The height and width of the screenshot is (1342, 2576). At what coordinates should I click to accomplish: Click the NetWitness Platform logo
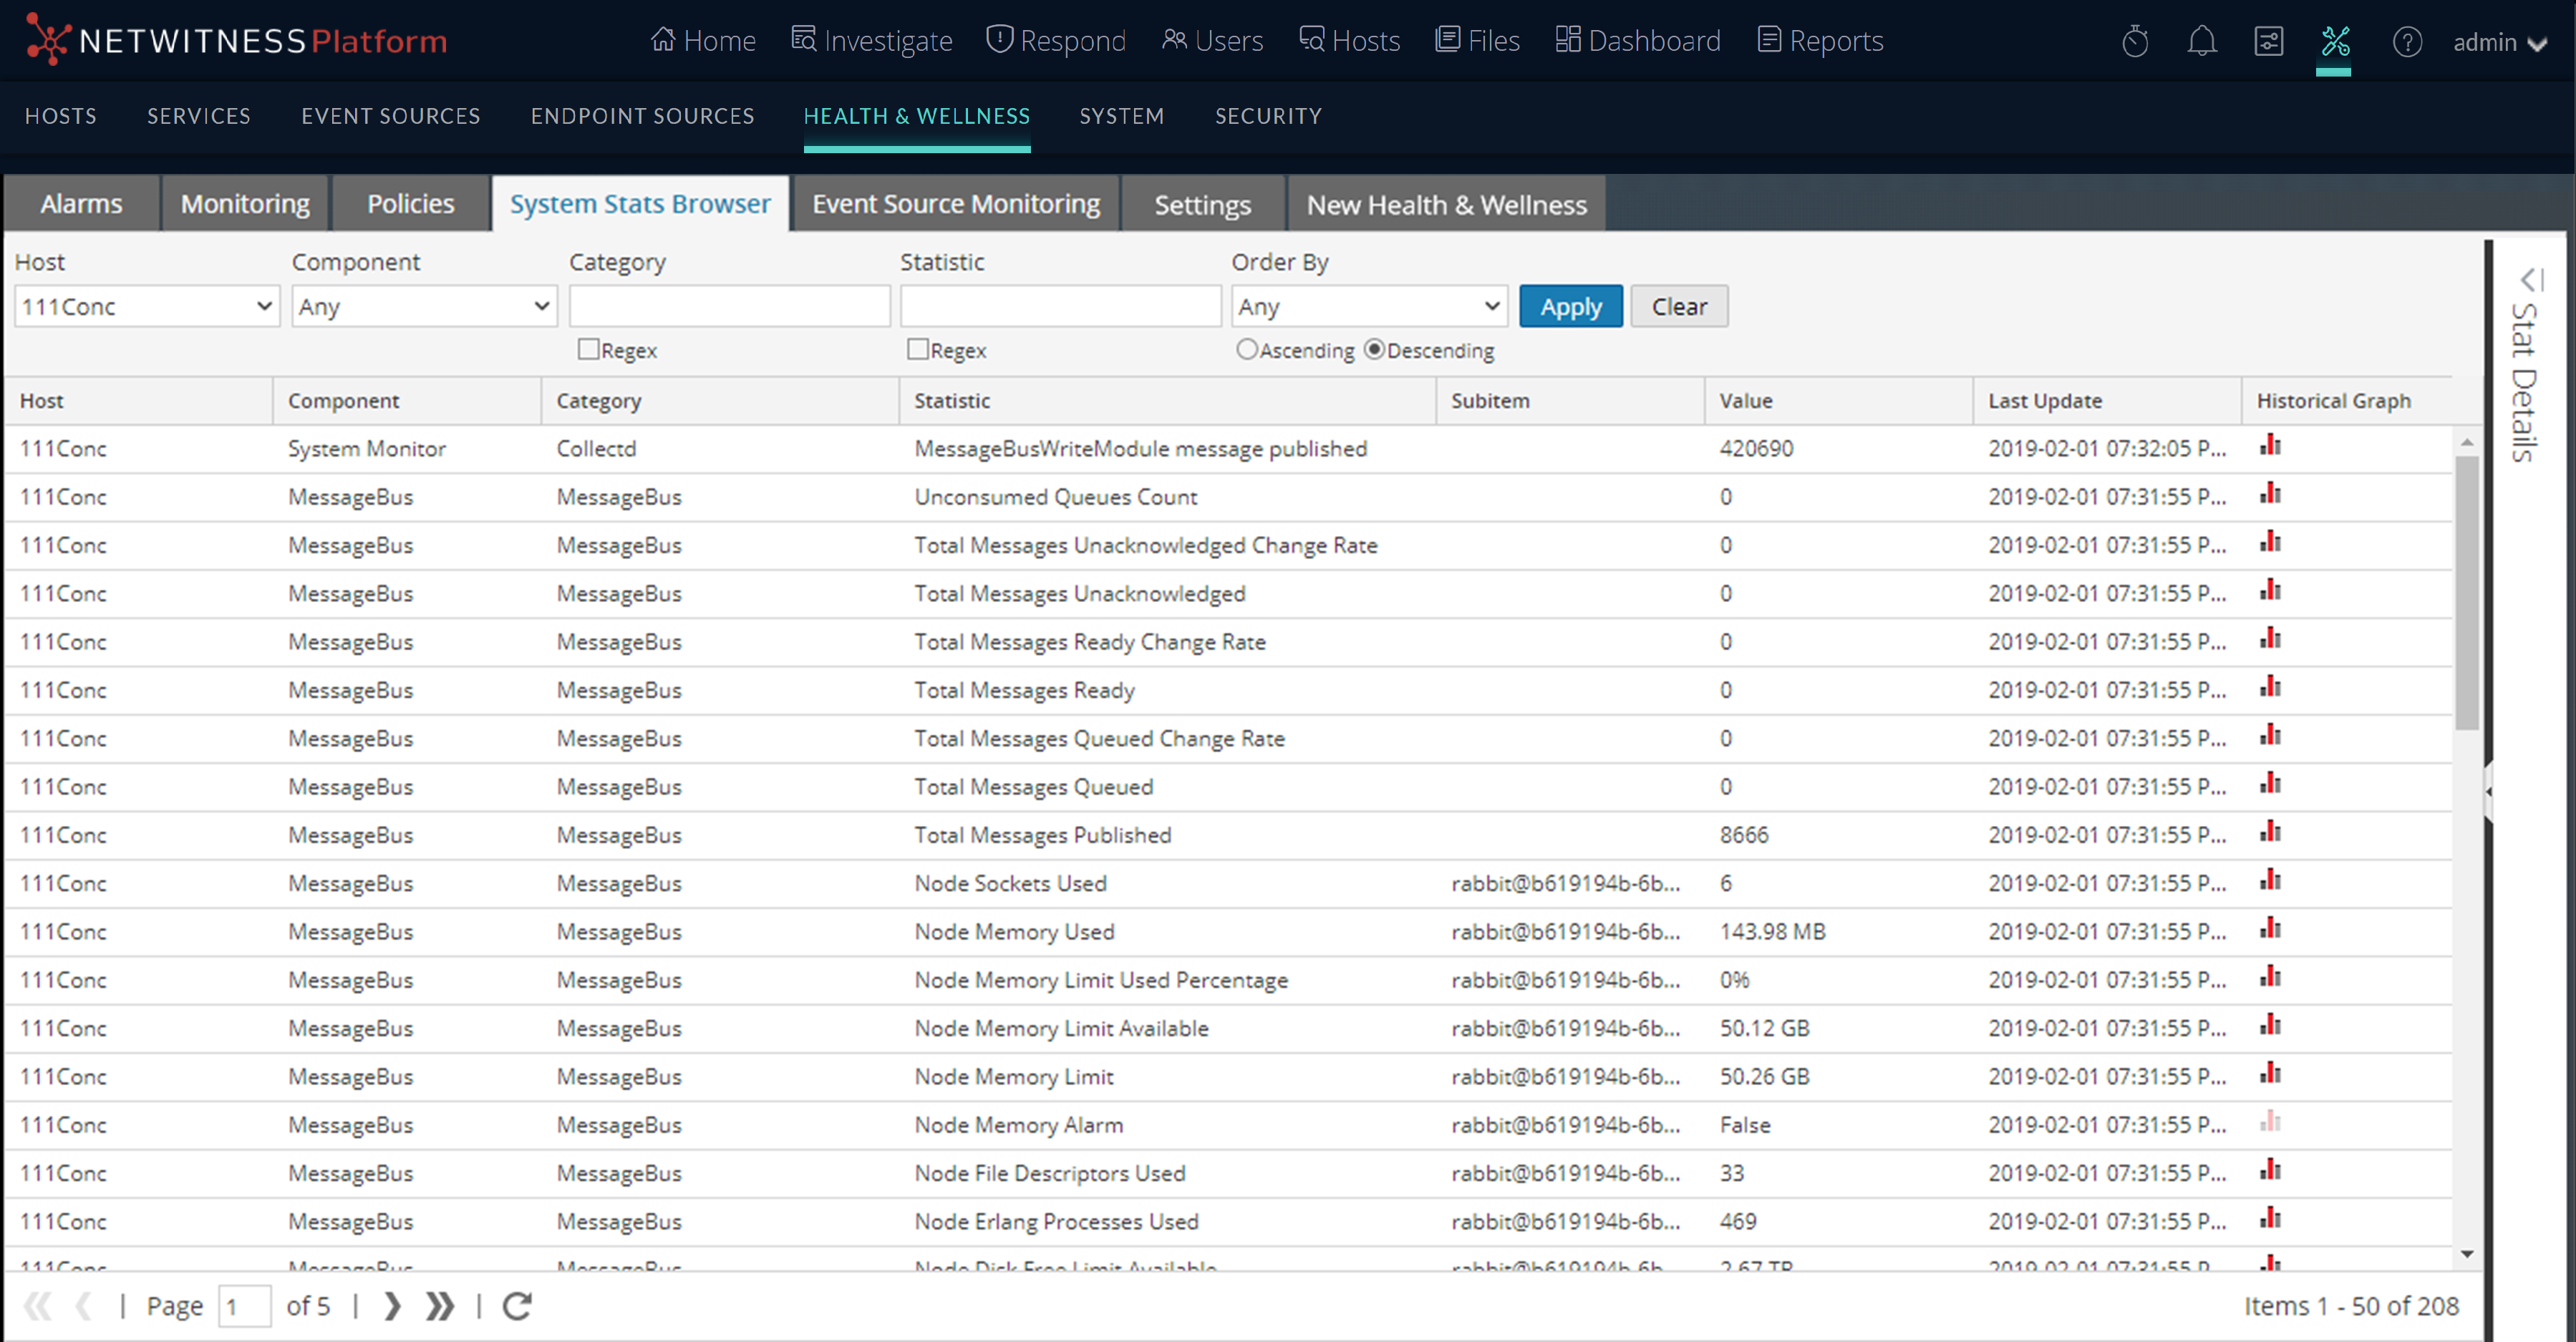click(x=236, y=40)
